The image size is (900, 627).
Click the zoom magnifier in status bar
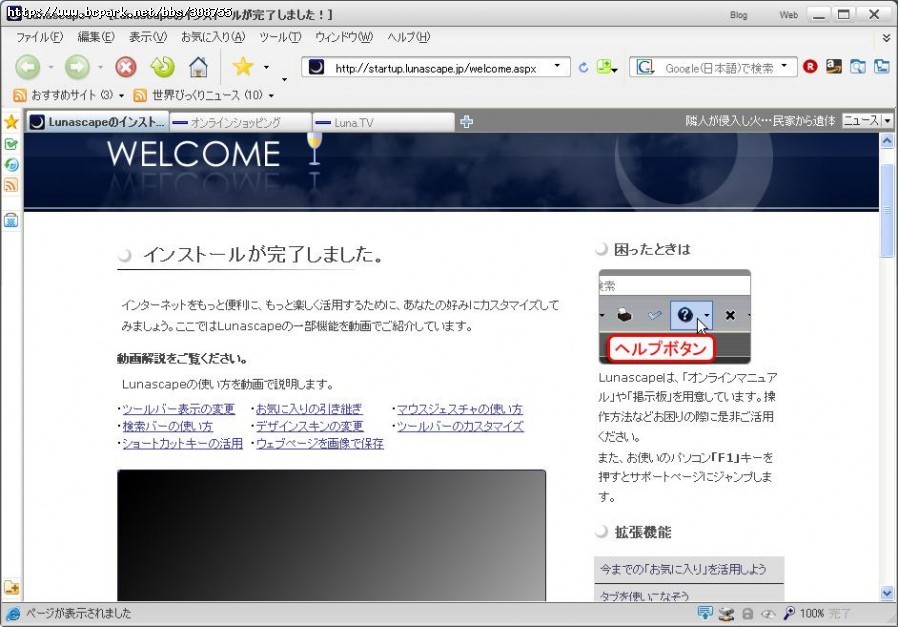point(789,613)
